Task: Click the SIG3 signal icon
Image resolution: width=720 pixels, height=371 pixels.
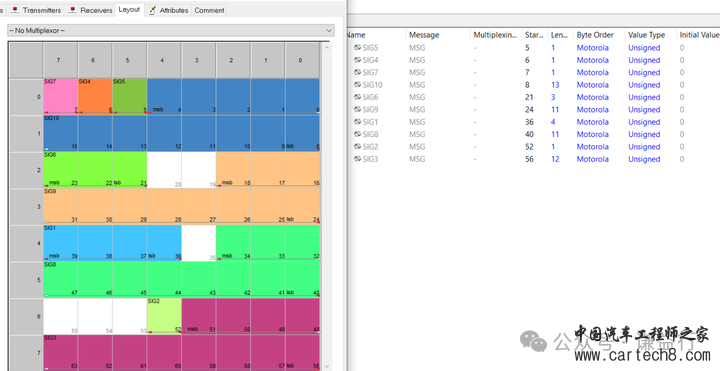Action: (357, 159)
